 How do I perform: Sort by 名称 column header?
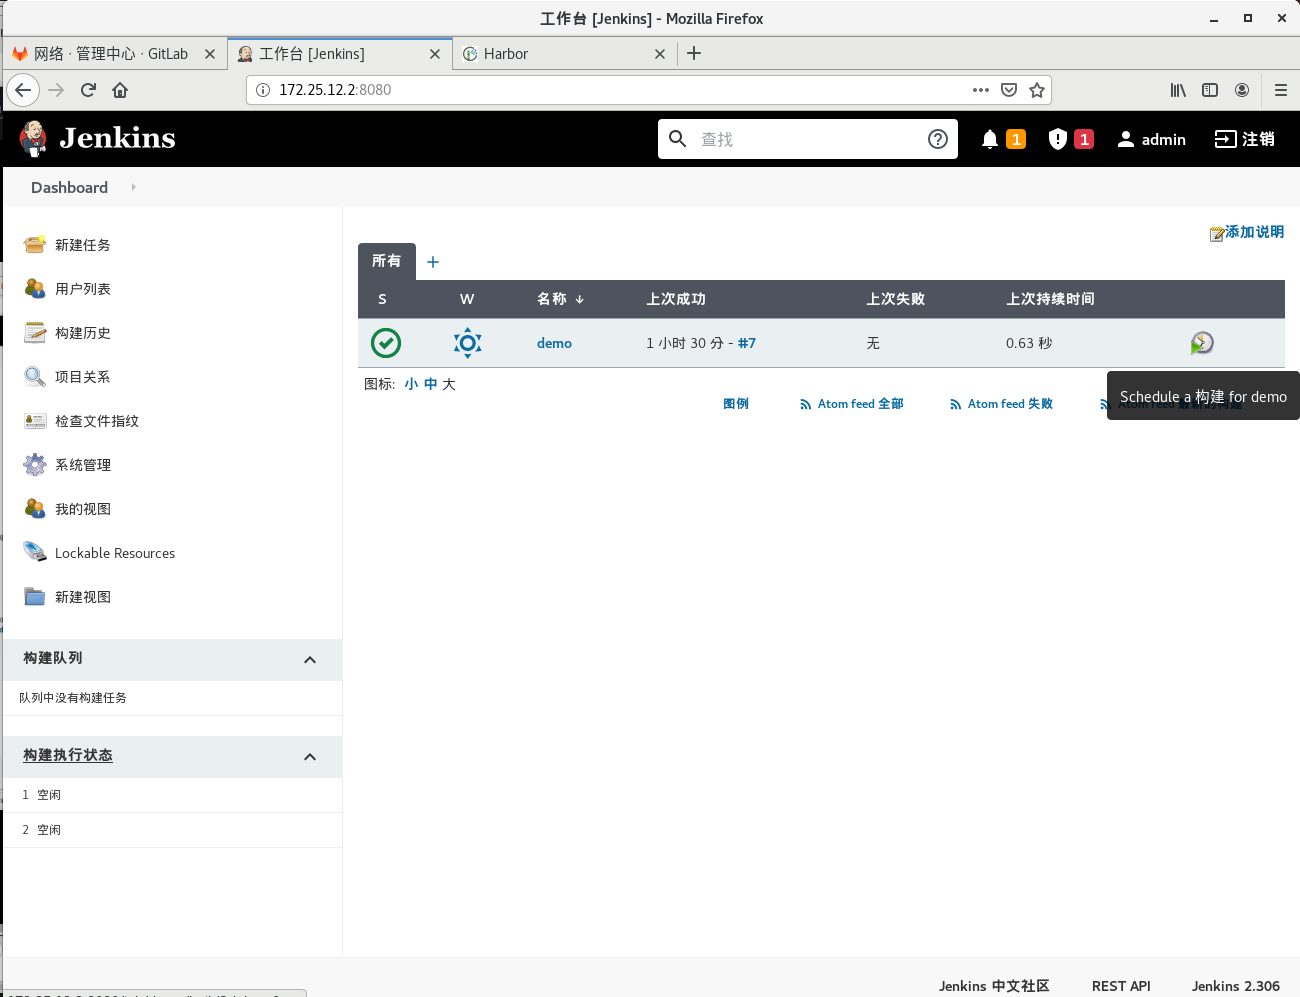click(560, 299)
